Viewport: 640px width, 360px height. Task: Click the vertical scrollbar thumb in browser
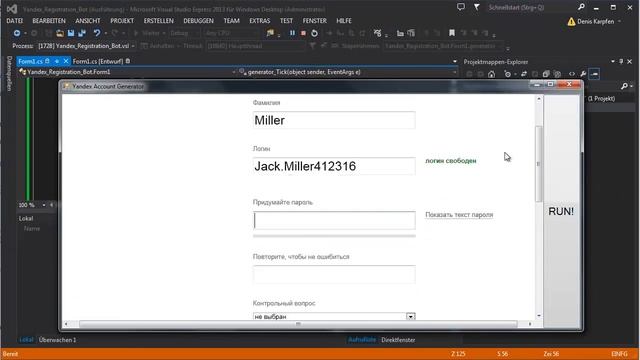pyautogui.click(x=538, y=164)
